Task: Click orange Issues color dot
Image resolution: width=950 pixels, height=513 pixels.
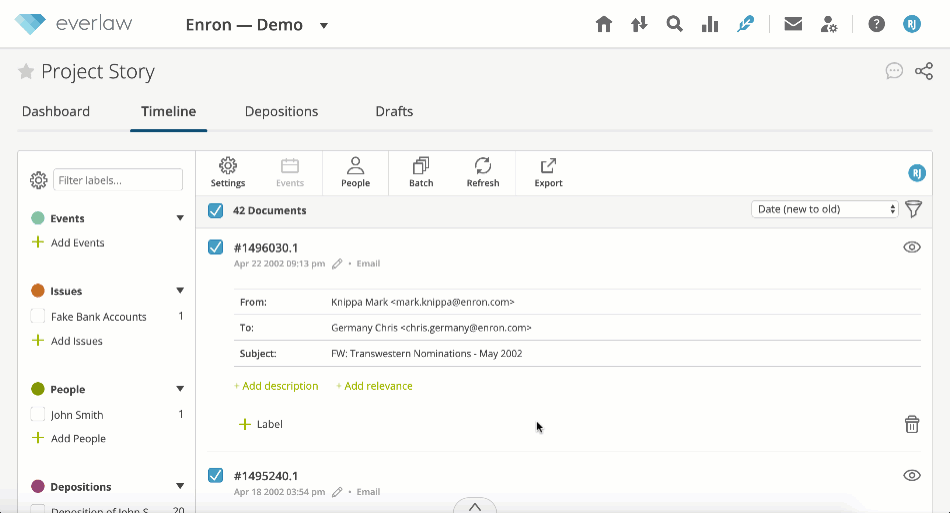Action: coord(38,291)
